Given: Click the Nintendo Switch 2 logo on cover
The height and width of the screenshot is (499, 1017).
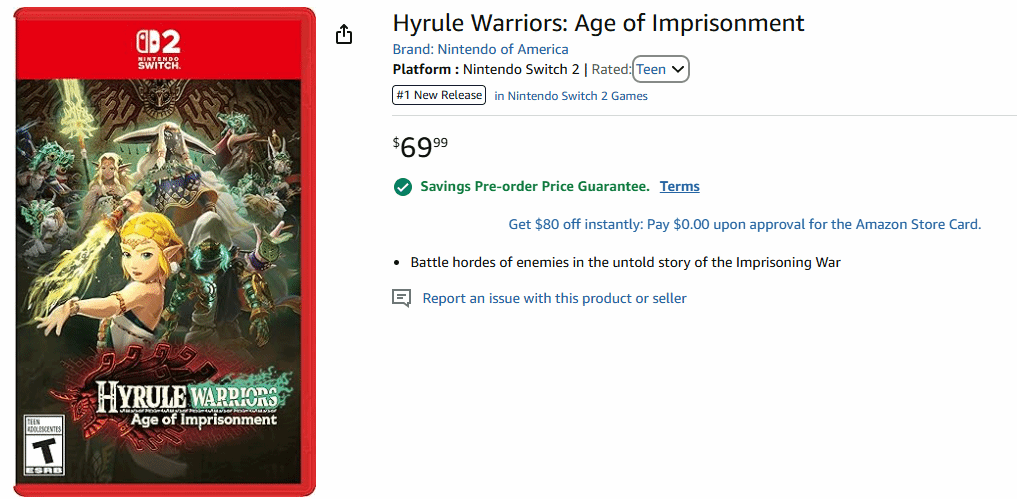Looking at the screenshot, I should (x=158, y=46).
